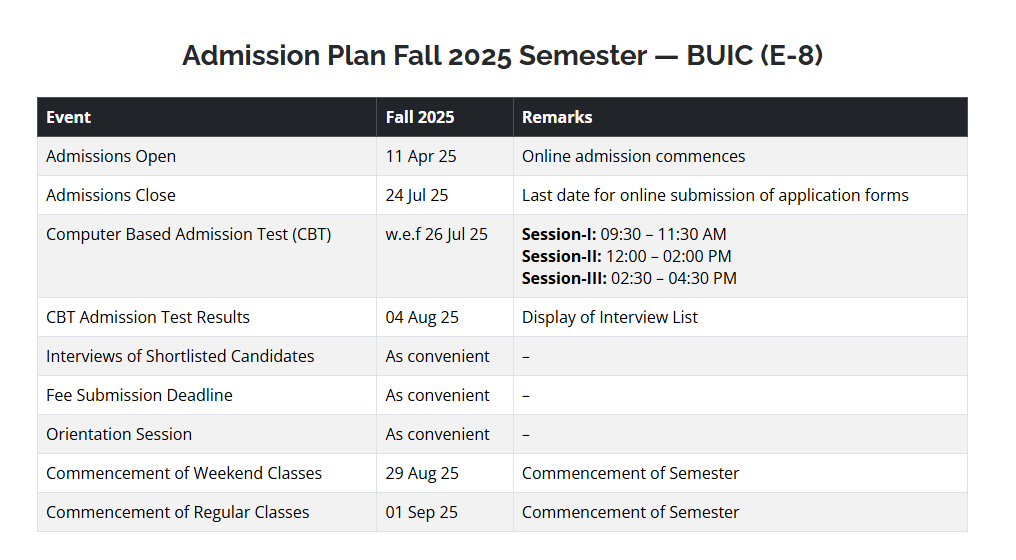Click the Fee Submission Deadline cell
This screenshot has width=1016, height=560.
[207, 395]
